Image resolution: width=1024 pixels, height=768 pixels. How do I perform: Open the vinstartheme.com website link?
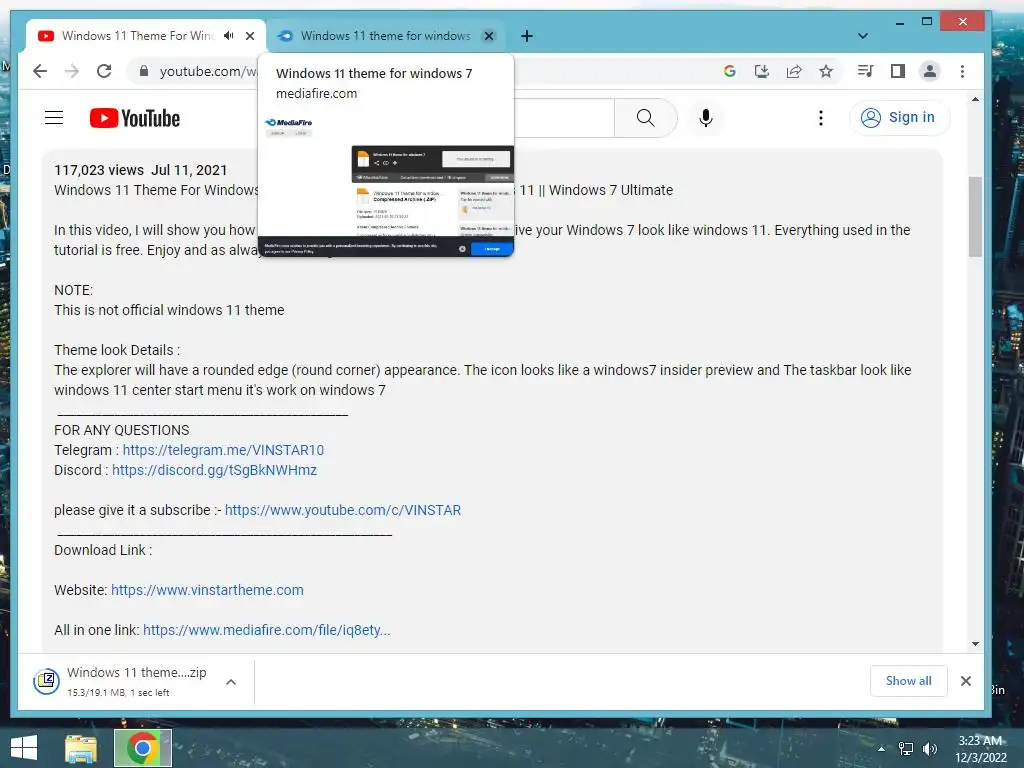pyautogui.click(x=207, y=590)
